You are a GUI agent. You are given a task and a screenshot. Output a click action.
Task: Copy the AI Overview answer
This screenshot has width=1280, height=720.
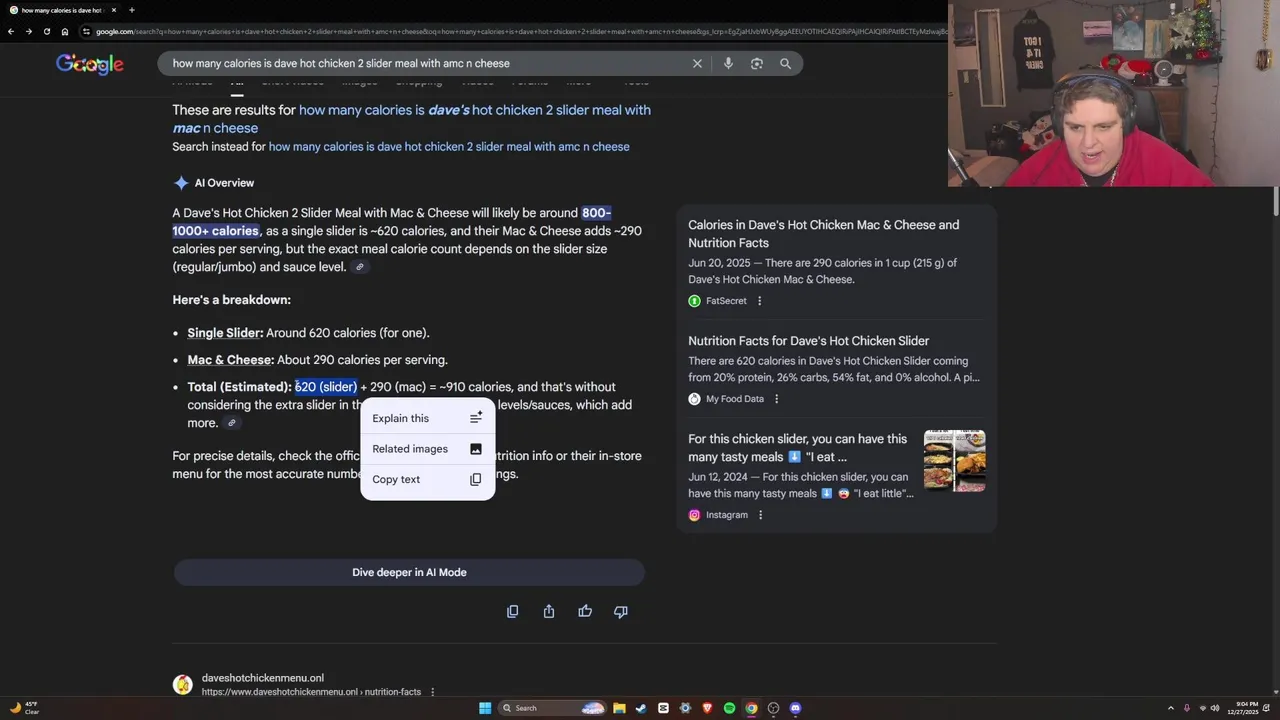coord(513,611)
